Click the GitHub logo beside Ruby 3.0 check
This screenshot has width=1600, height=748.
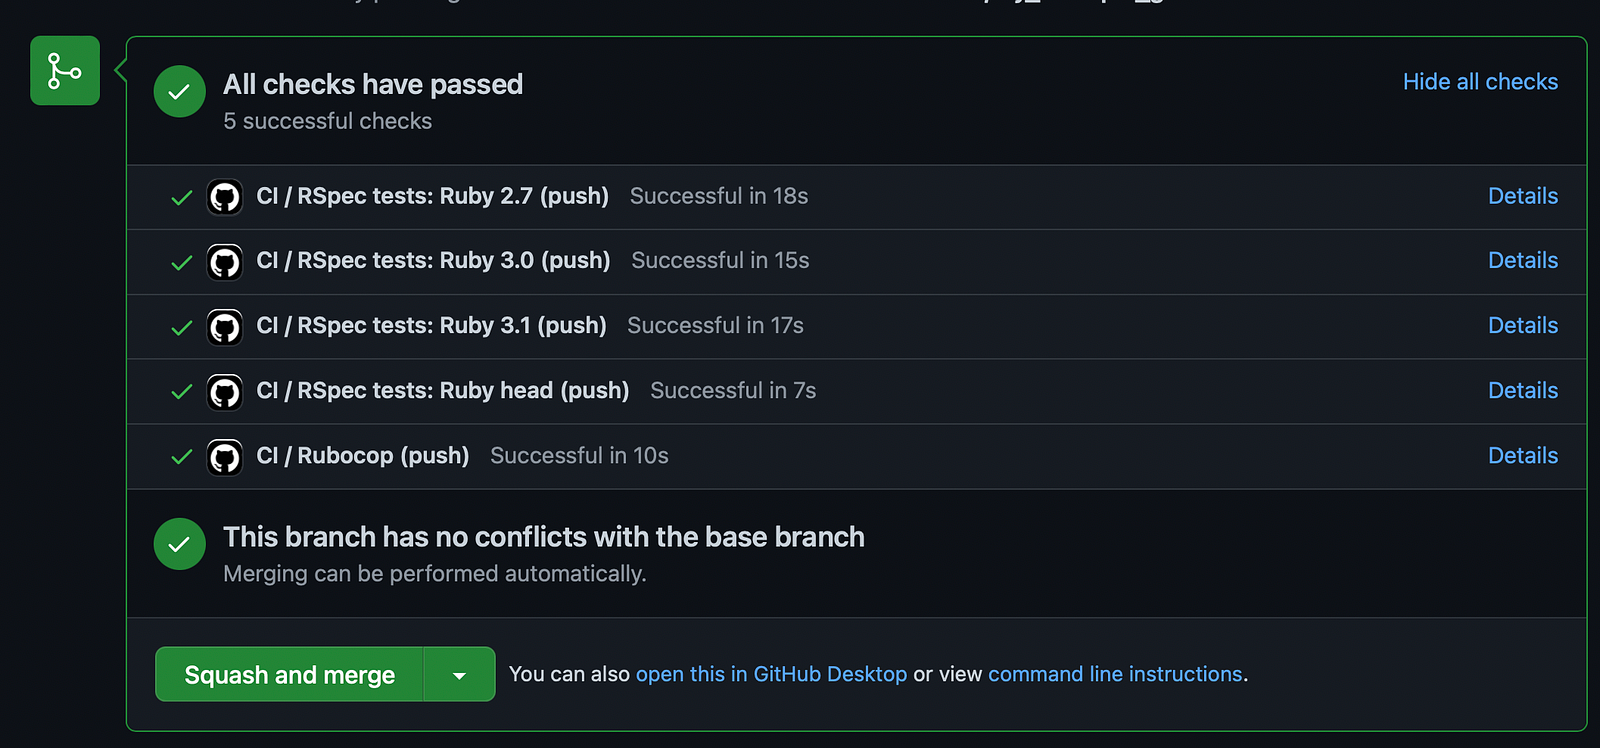click(225, 262)
